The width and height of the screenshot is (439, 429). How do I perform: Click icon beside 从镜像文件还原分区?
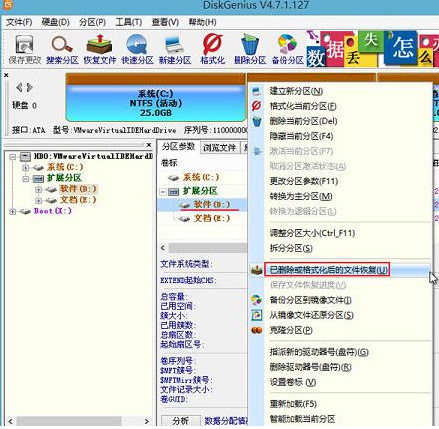coord(257,315)
